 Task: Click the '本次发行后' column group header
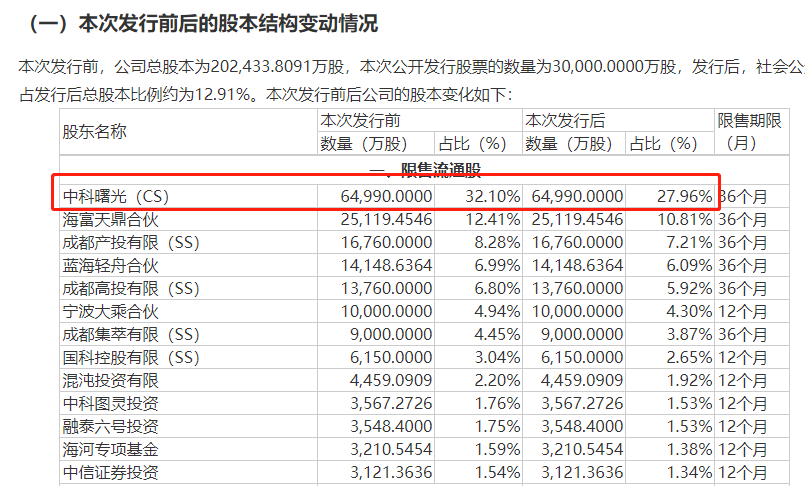tap(565, 121)
